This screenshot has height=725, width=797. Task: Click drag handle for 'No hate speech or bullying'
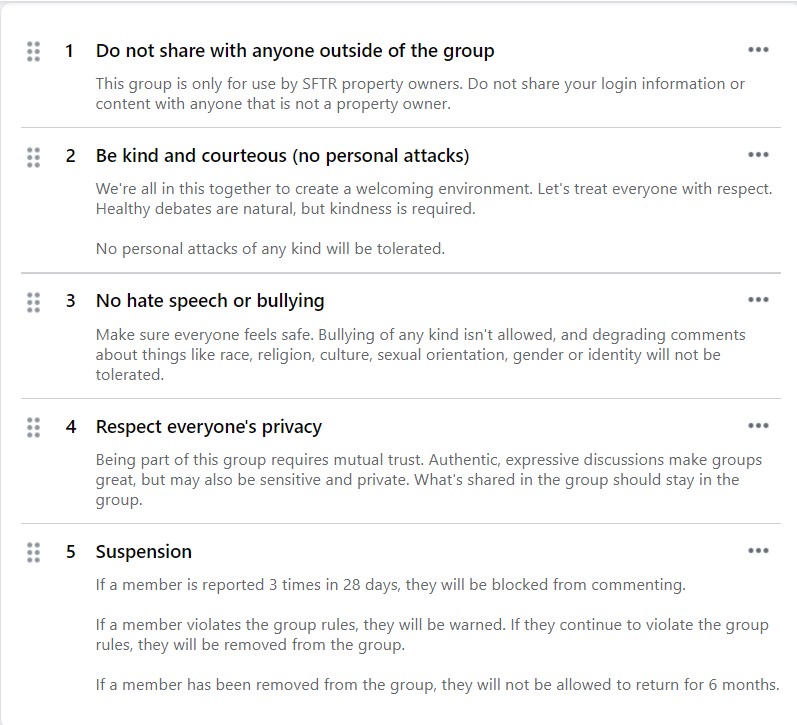pos(34,301)
